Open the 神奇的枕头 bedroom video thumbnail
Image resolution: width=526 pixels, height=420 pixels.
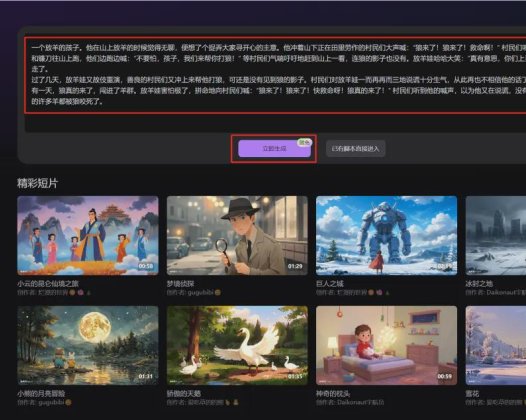click(x=386, y=346)
